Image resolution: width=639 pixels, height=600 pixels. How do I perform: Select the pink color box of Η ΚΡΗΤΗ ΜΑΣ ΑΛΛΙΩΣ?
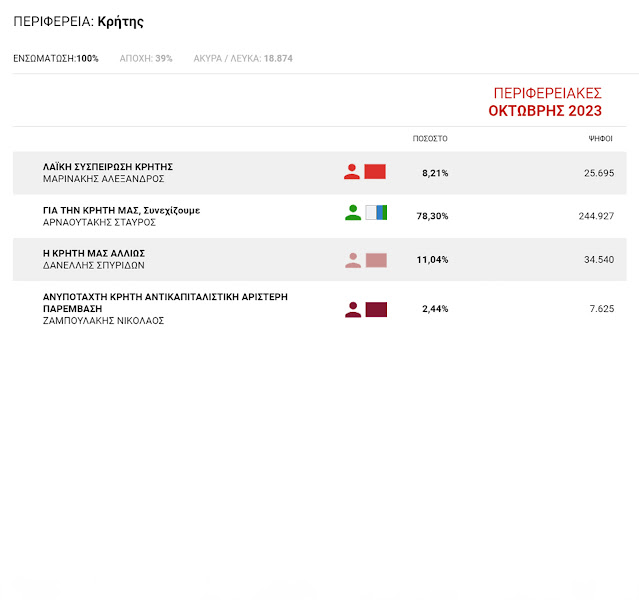coord(376,260)
